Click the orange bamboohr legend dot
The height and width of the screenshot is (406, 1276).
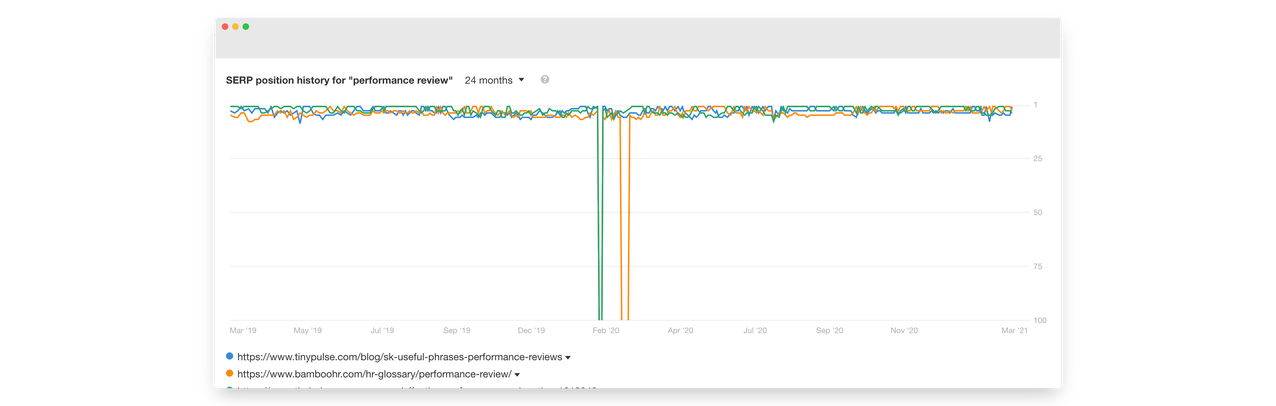pyautogui.click(x=230, y=373)
